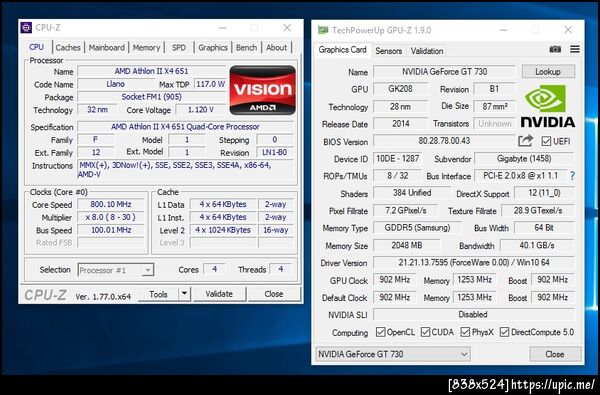Toggle the PhysX checkbox
Image resolution: width=600 pixels, height=395 pixels.
[x=465, y=332]
